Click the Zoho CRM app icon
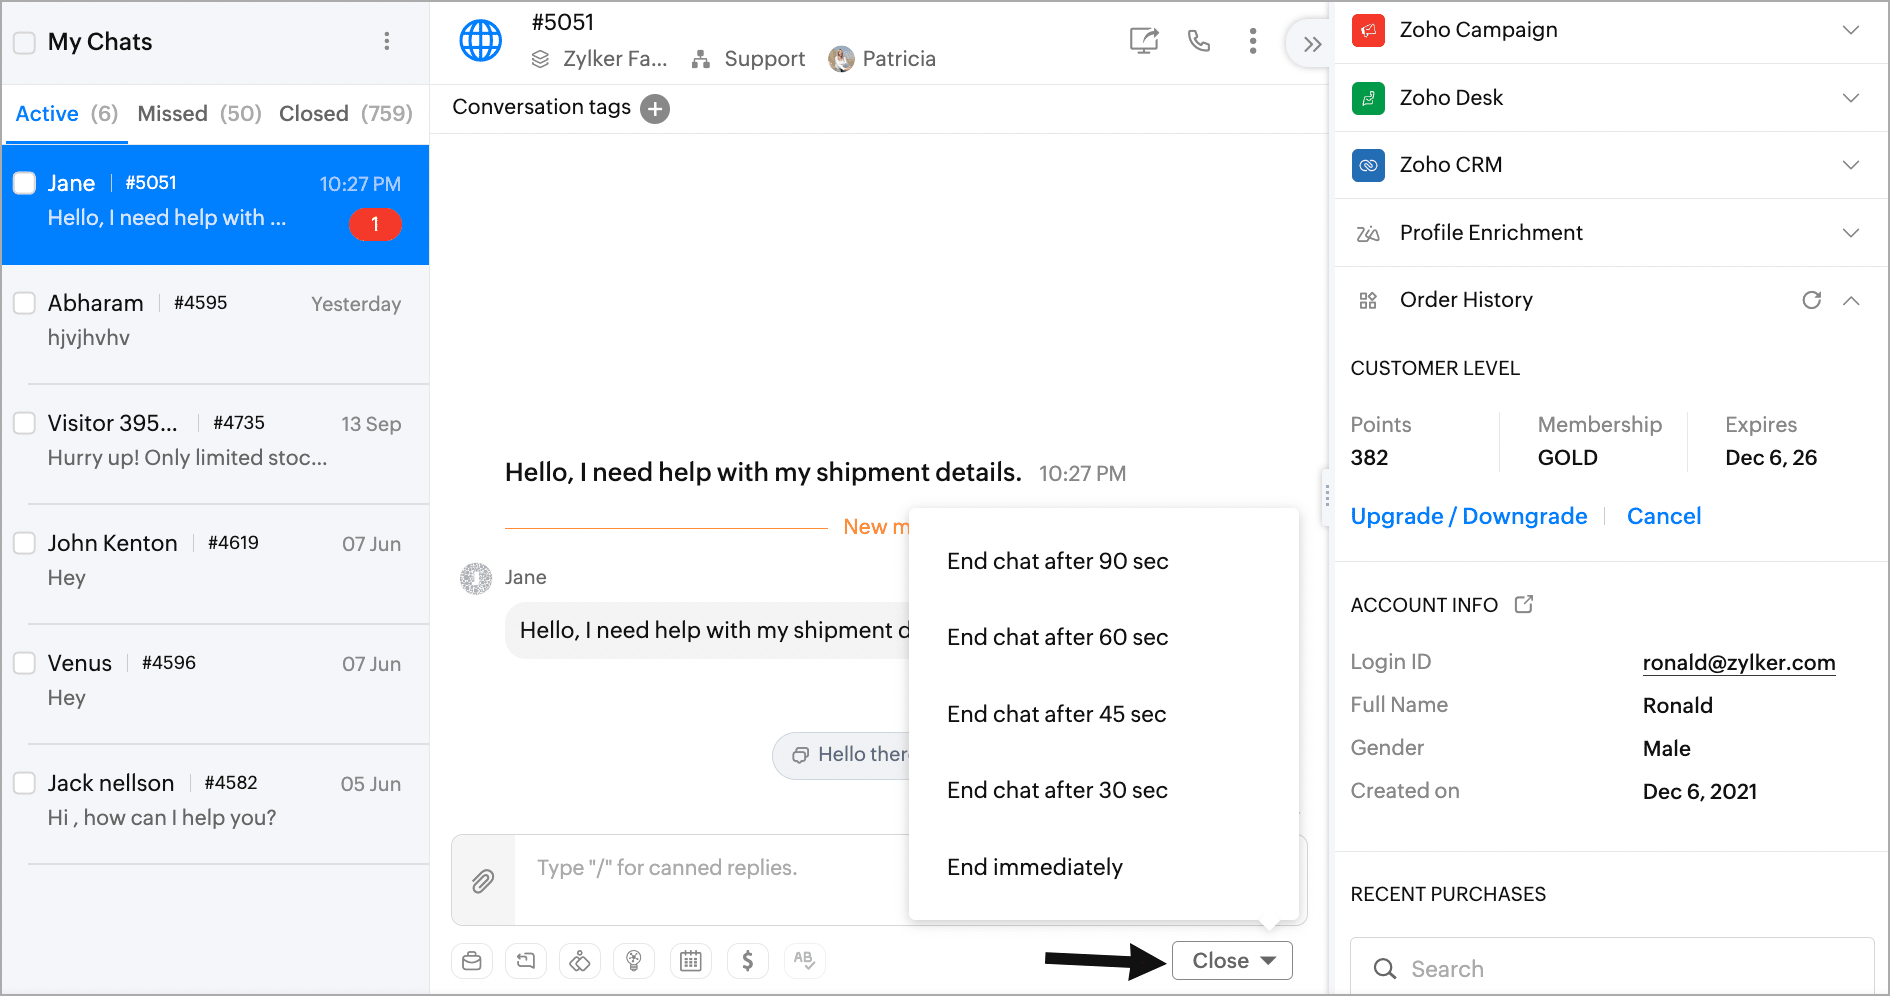1890x996 pixels. [1368, 165]
